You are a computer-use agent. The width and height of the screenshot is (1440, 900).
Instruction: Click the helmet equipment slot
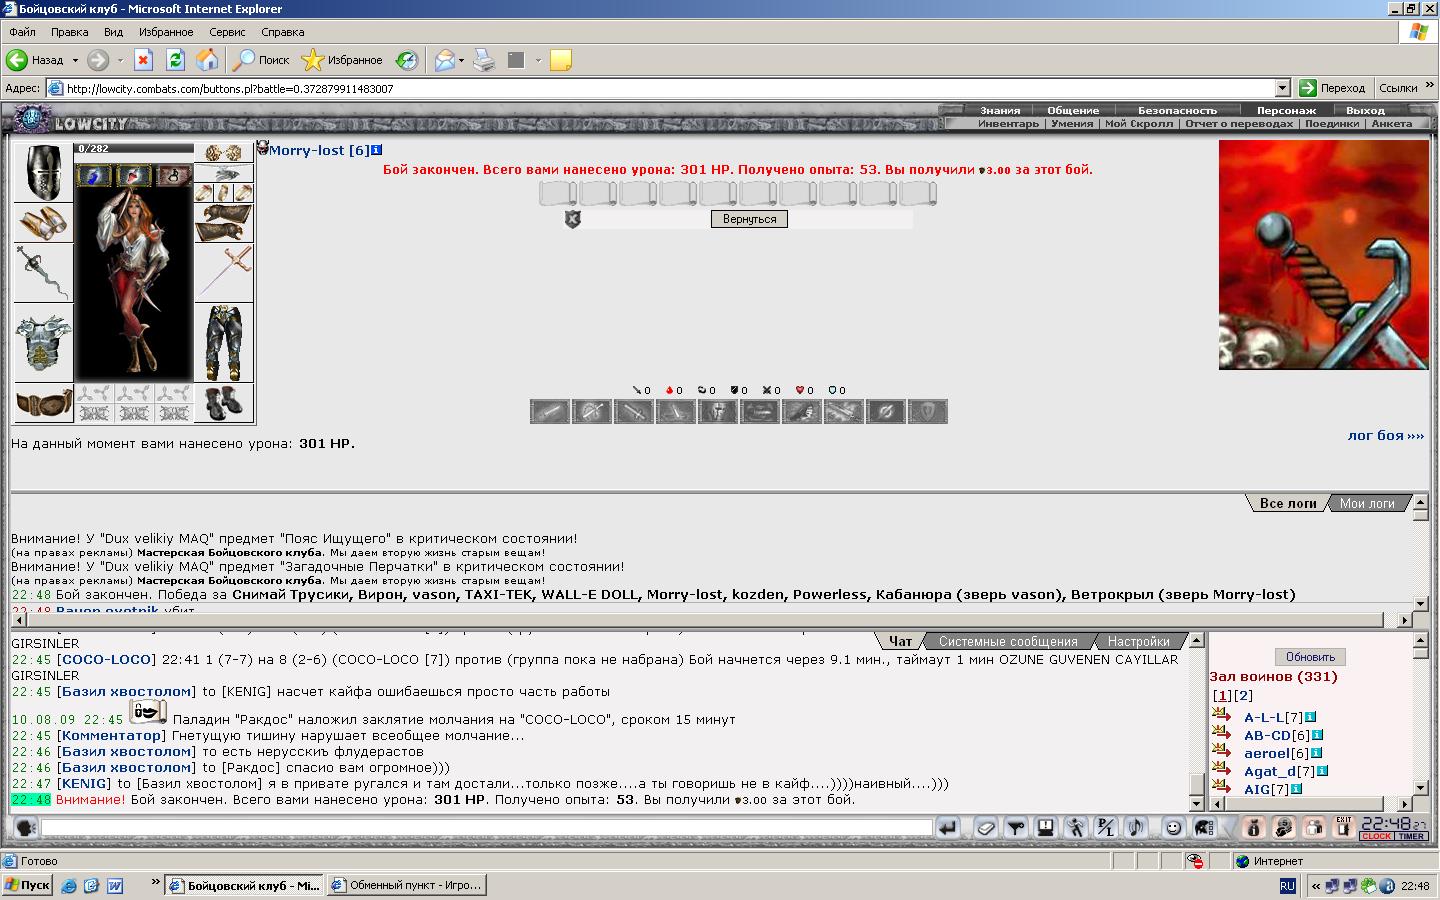point(43,172)
